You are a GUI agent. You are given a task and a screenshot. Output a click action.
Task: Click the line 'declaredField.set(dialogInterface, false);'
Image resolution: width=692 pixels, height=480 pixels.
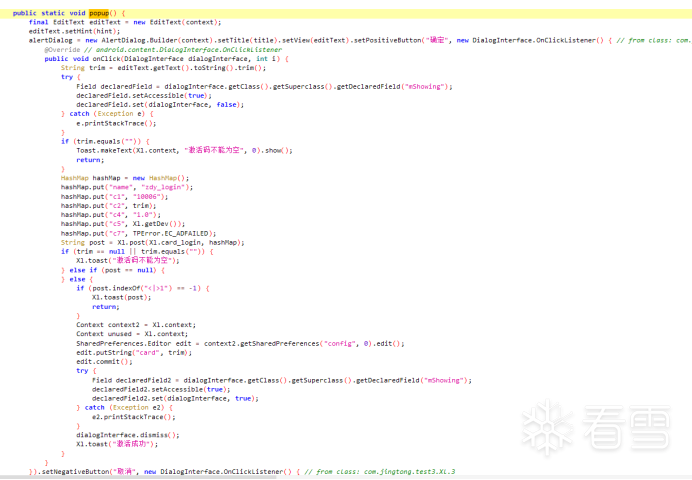[160, 105]
